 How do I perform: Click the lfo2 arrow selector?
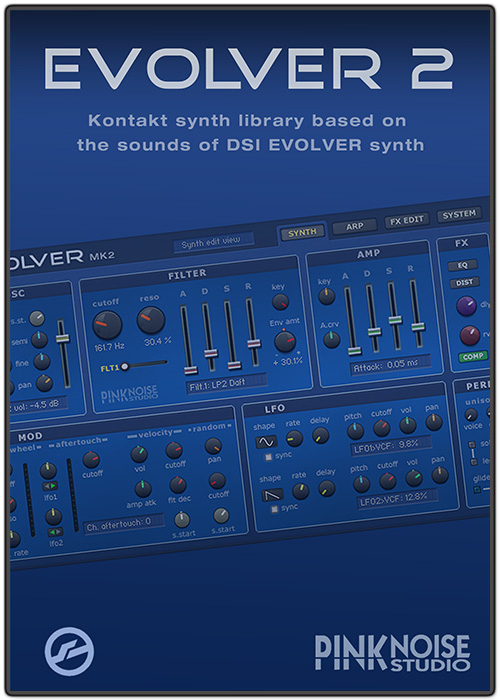(x=55, y=532)
